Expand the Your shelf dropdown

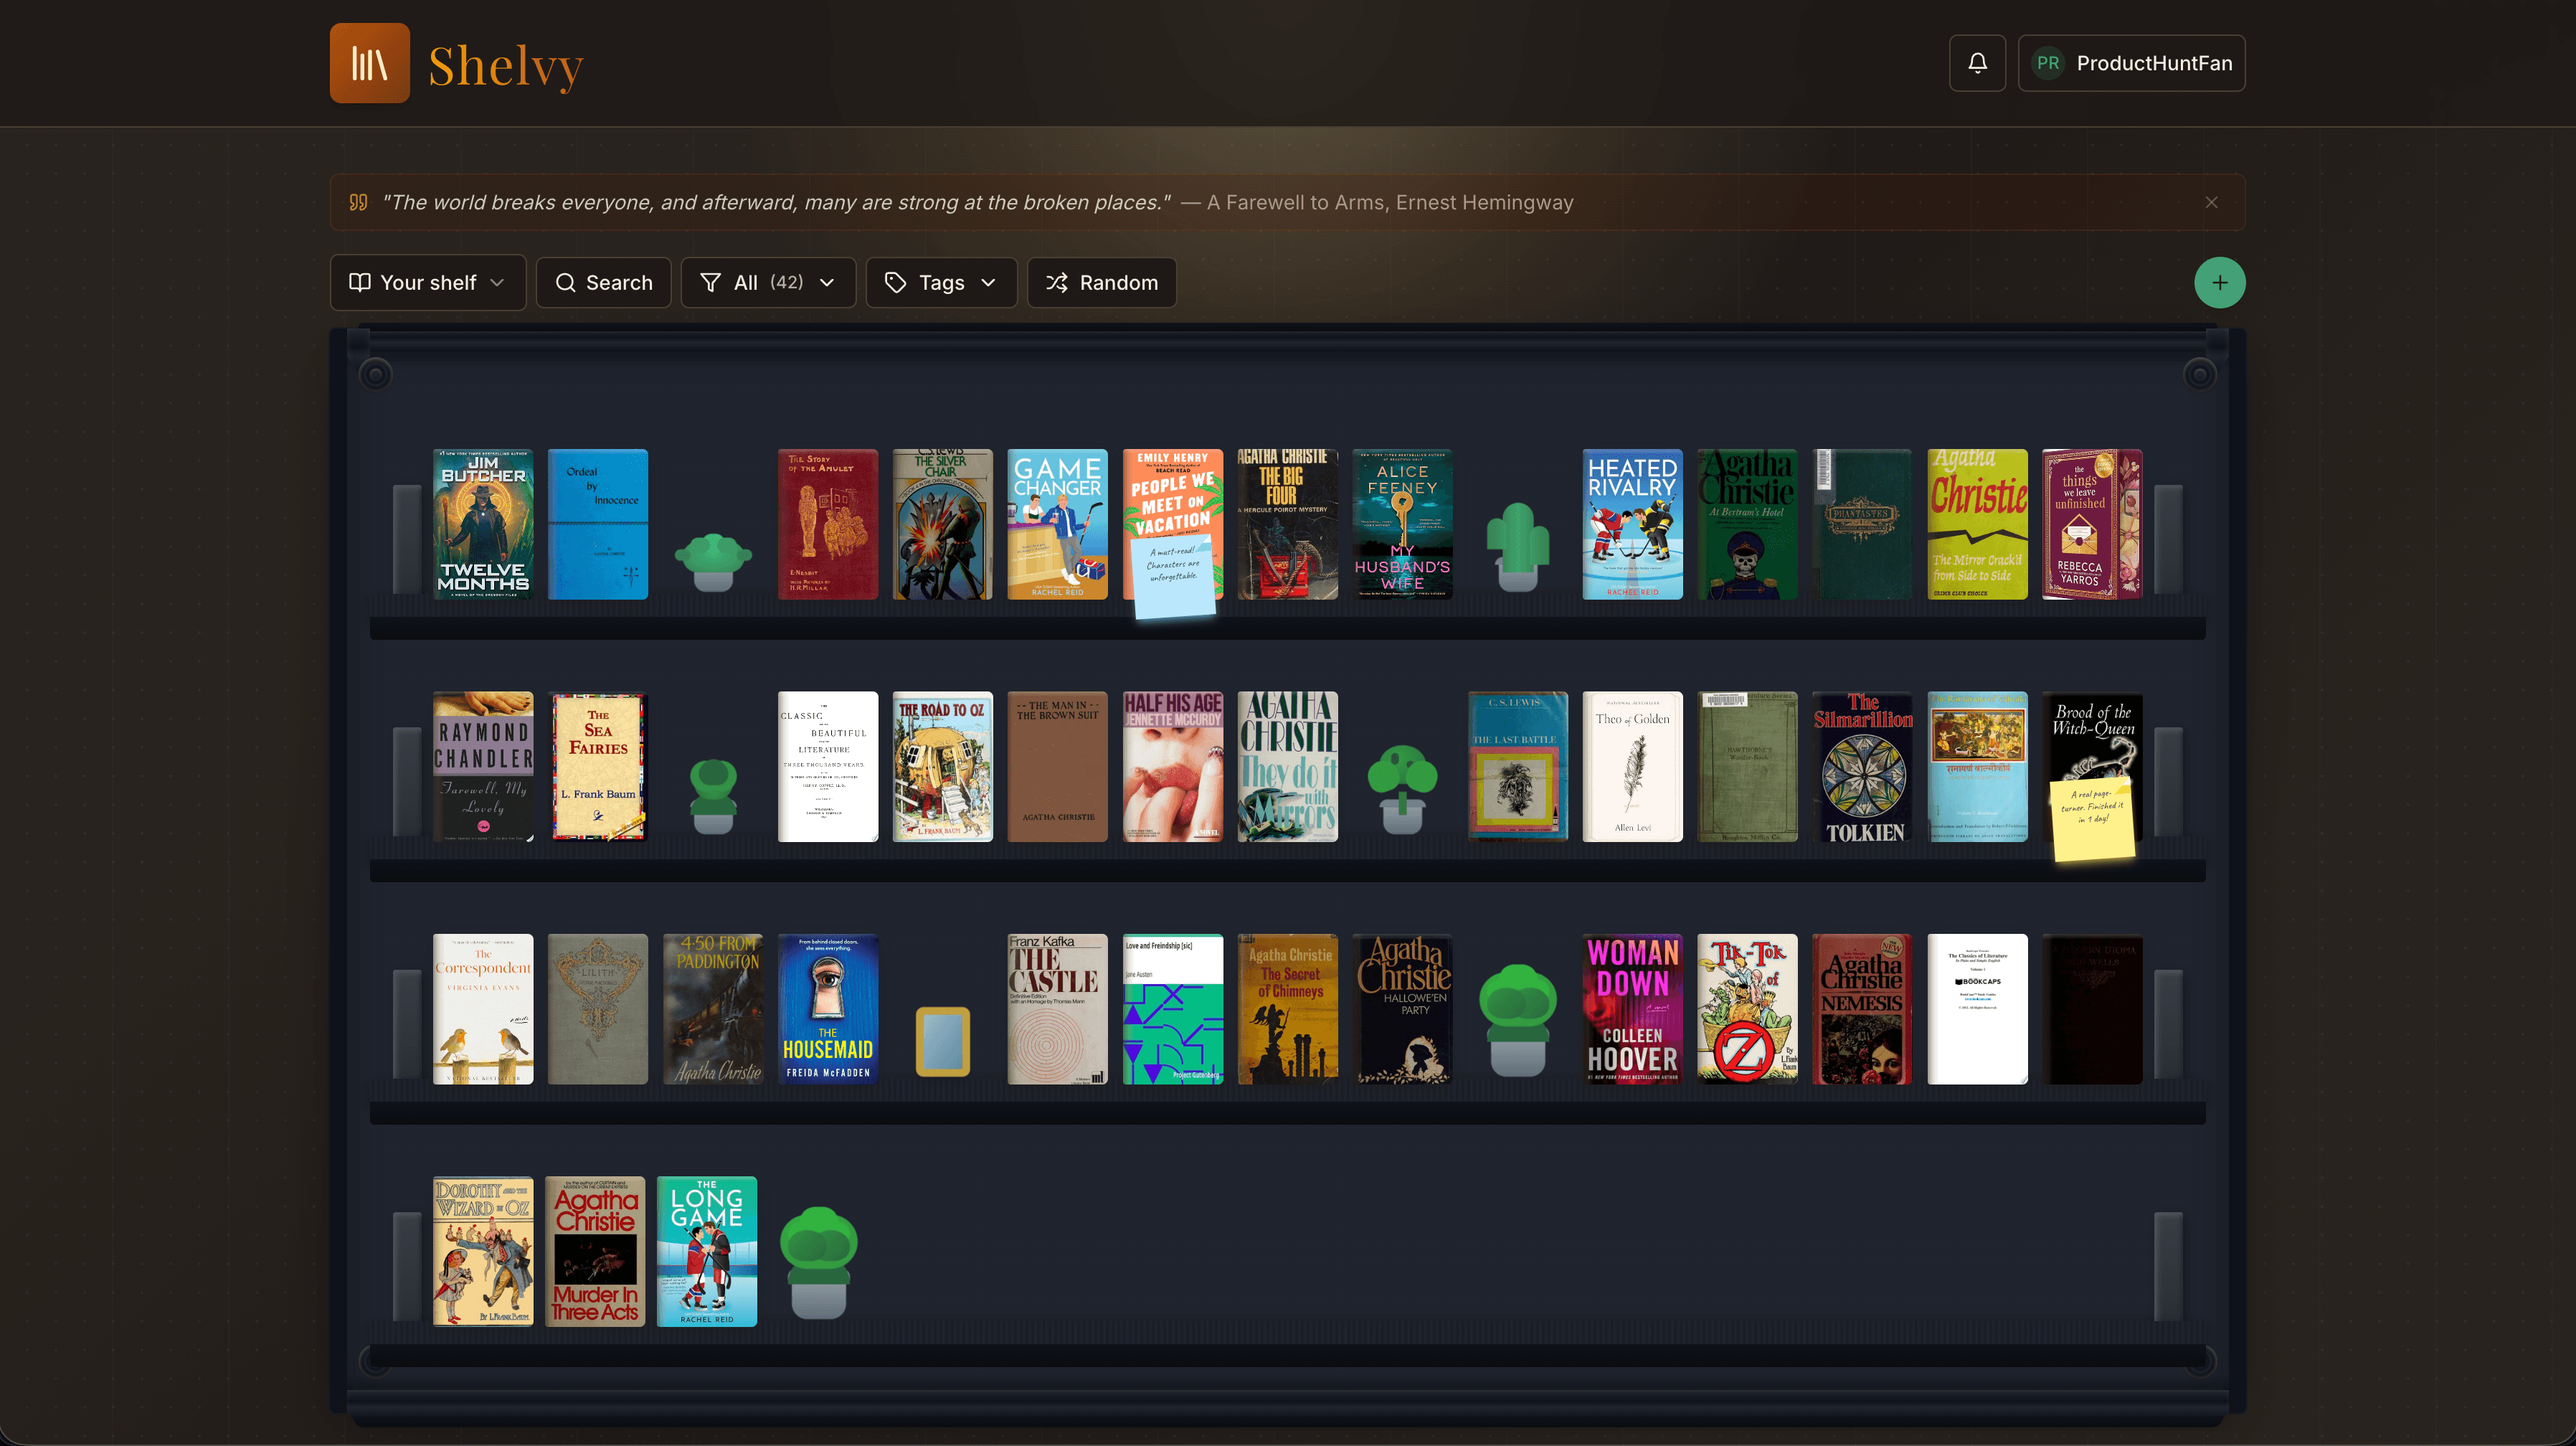coord(428,282)
